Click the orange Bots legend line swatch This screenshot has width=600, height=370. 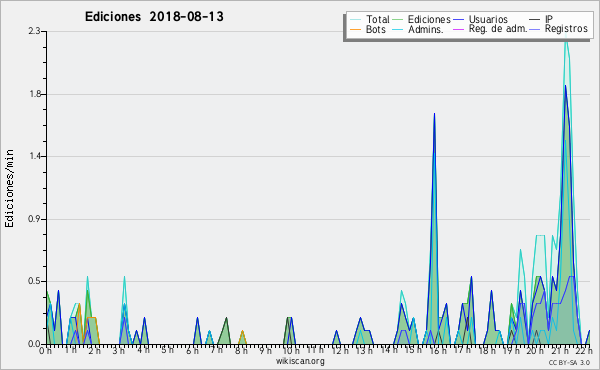pyautogui.click(x=355, y=29)
